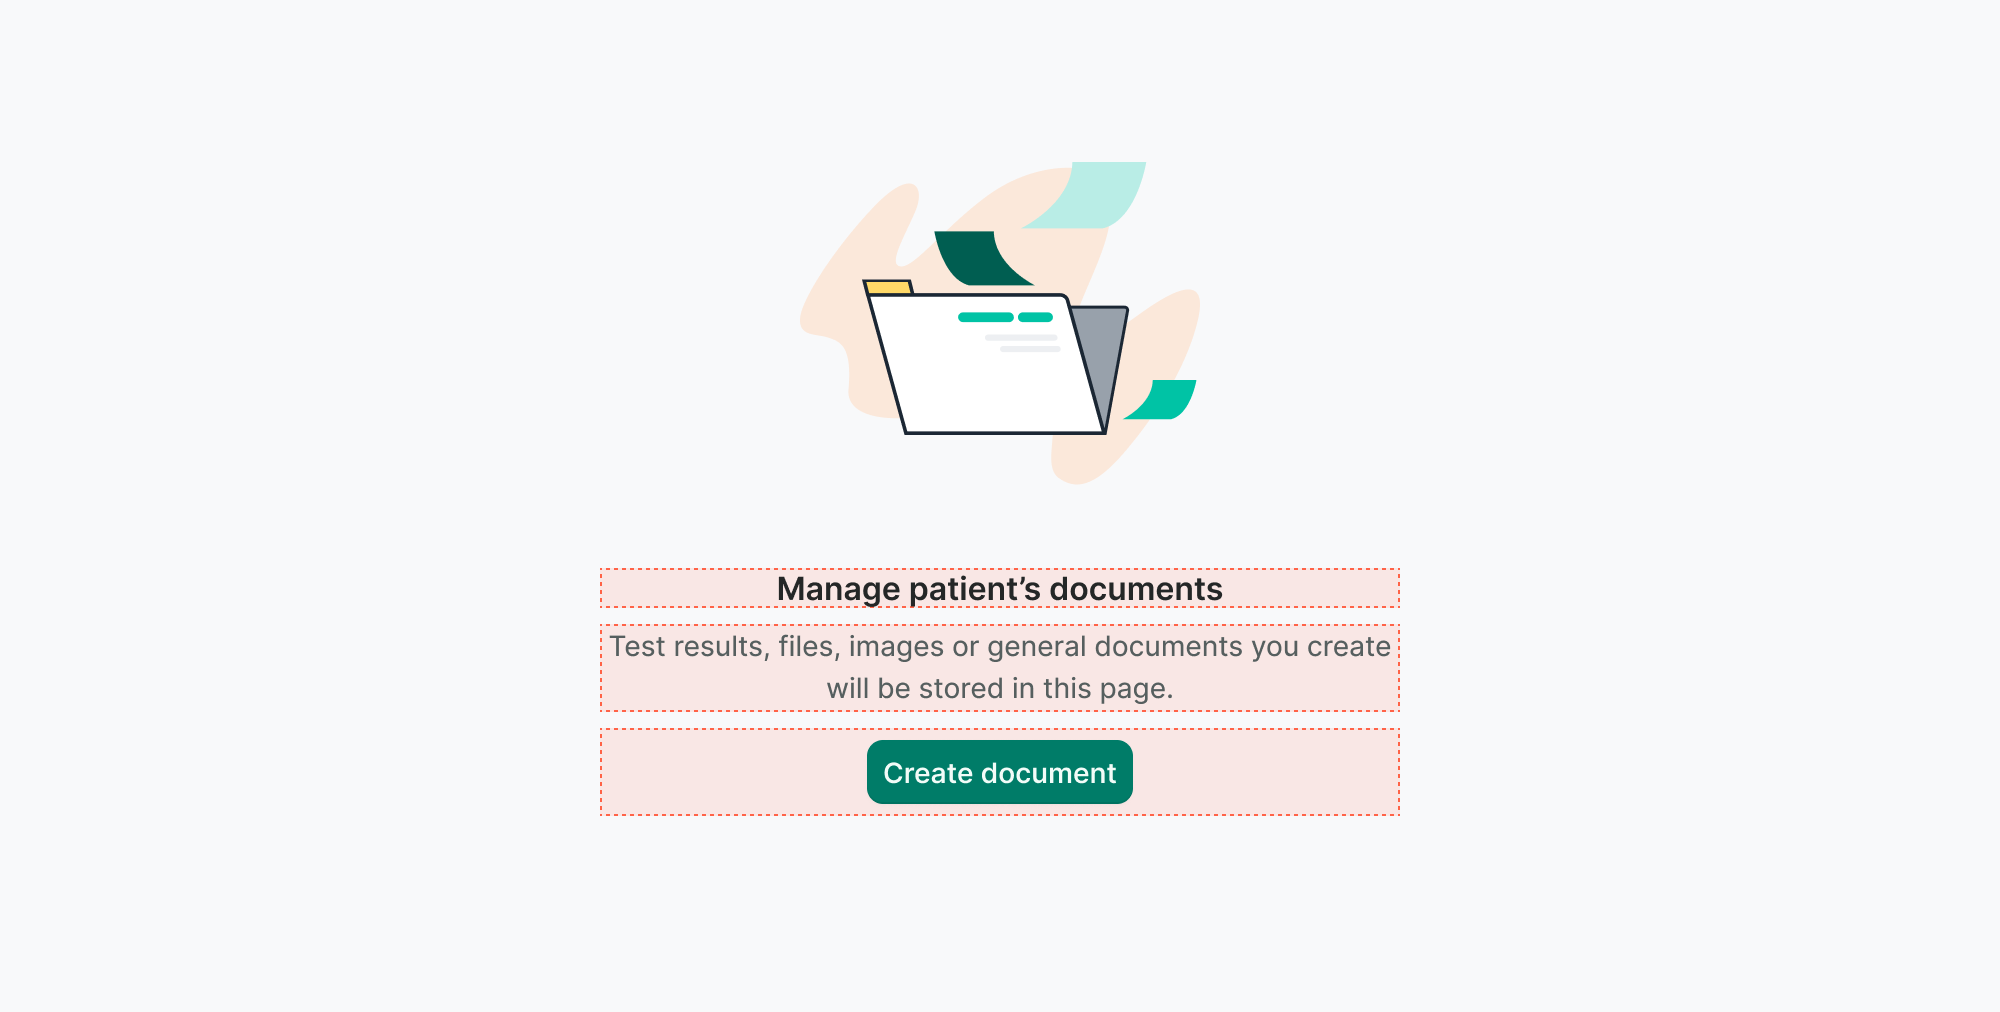Screen dimensions: 2000x1012
Task: Click the shorter teal line on folder
Action: point(1035,317)
